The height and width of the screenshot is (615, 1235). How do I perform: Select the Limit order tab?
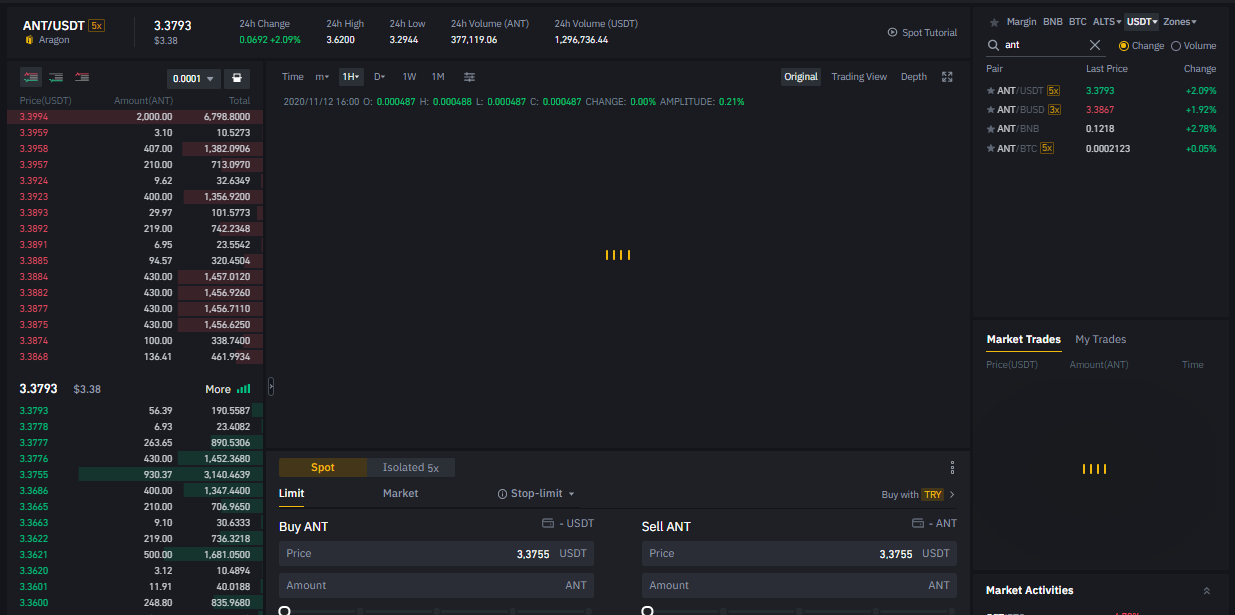[291, 494]
